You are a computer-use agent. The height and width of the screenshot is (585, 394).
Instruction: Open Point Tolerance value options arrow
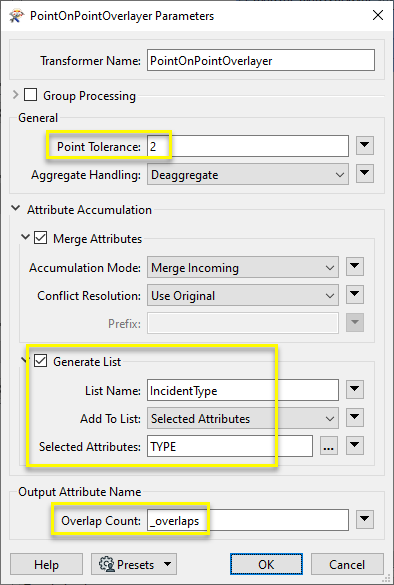point(365,146)
